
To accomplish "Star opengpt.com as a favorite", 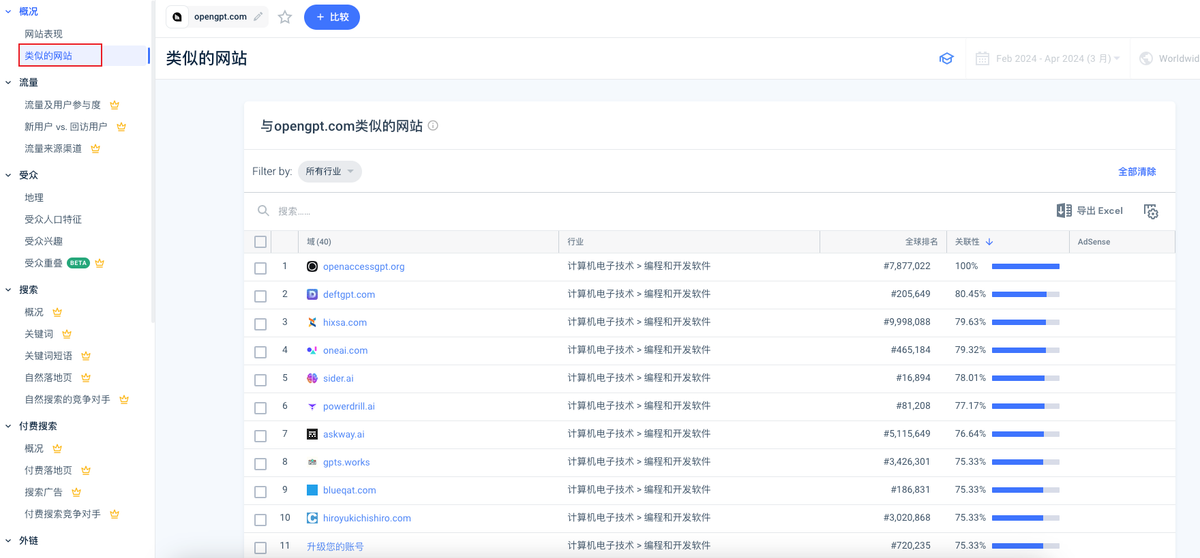I will [285, 17].
